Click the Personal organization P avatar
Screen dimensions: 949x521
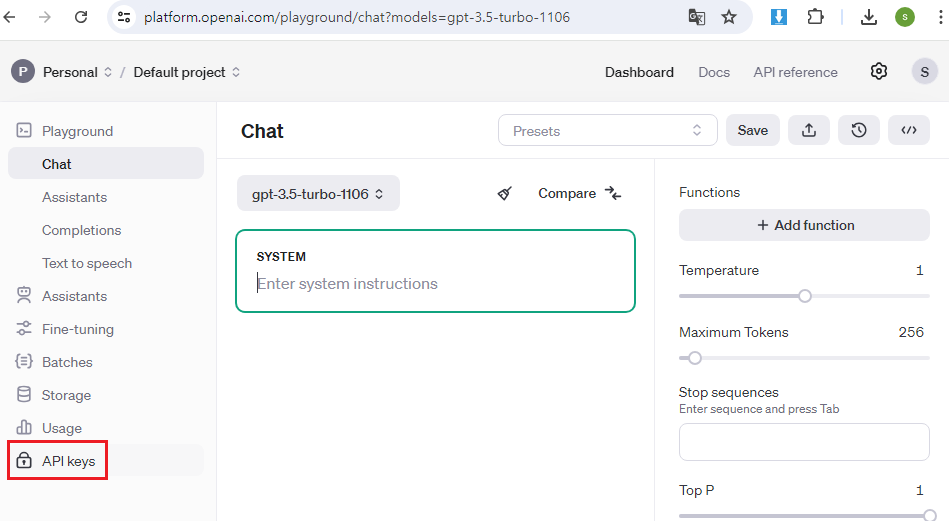click(22, 72)
